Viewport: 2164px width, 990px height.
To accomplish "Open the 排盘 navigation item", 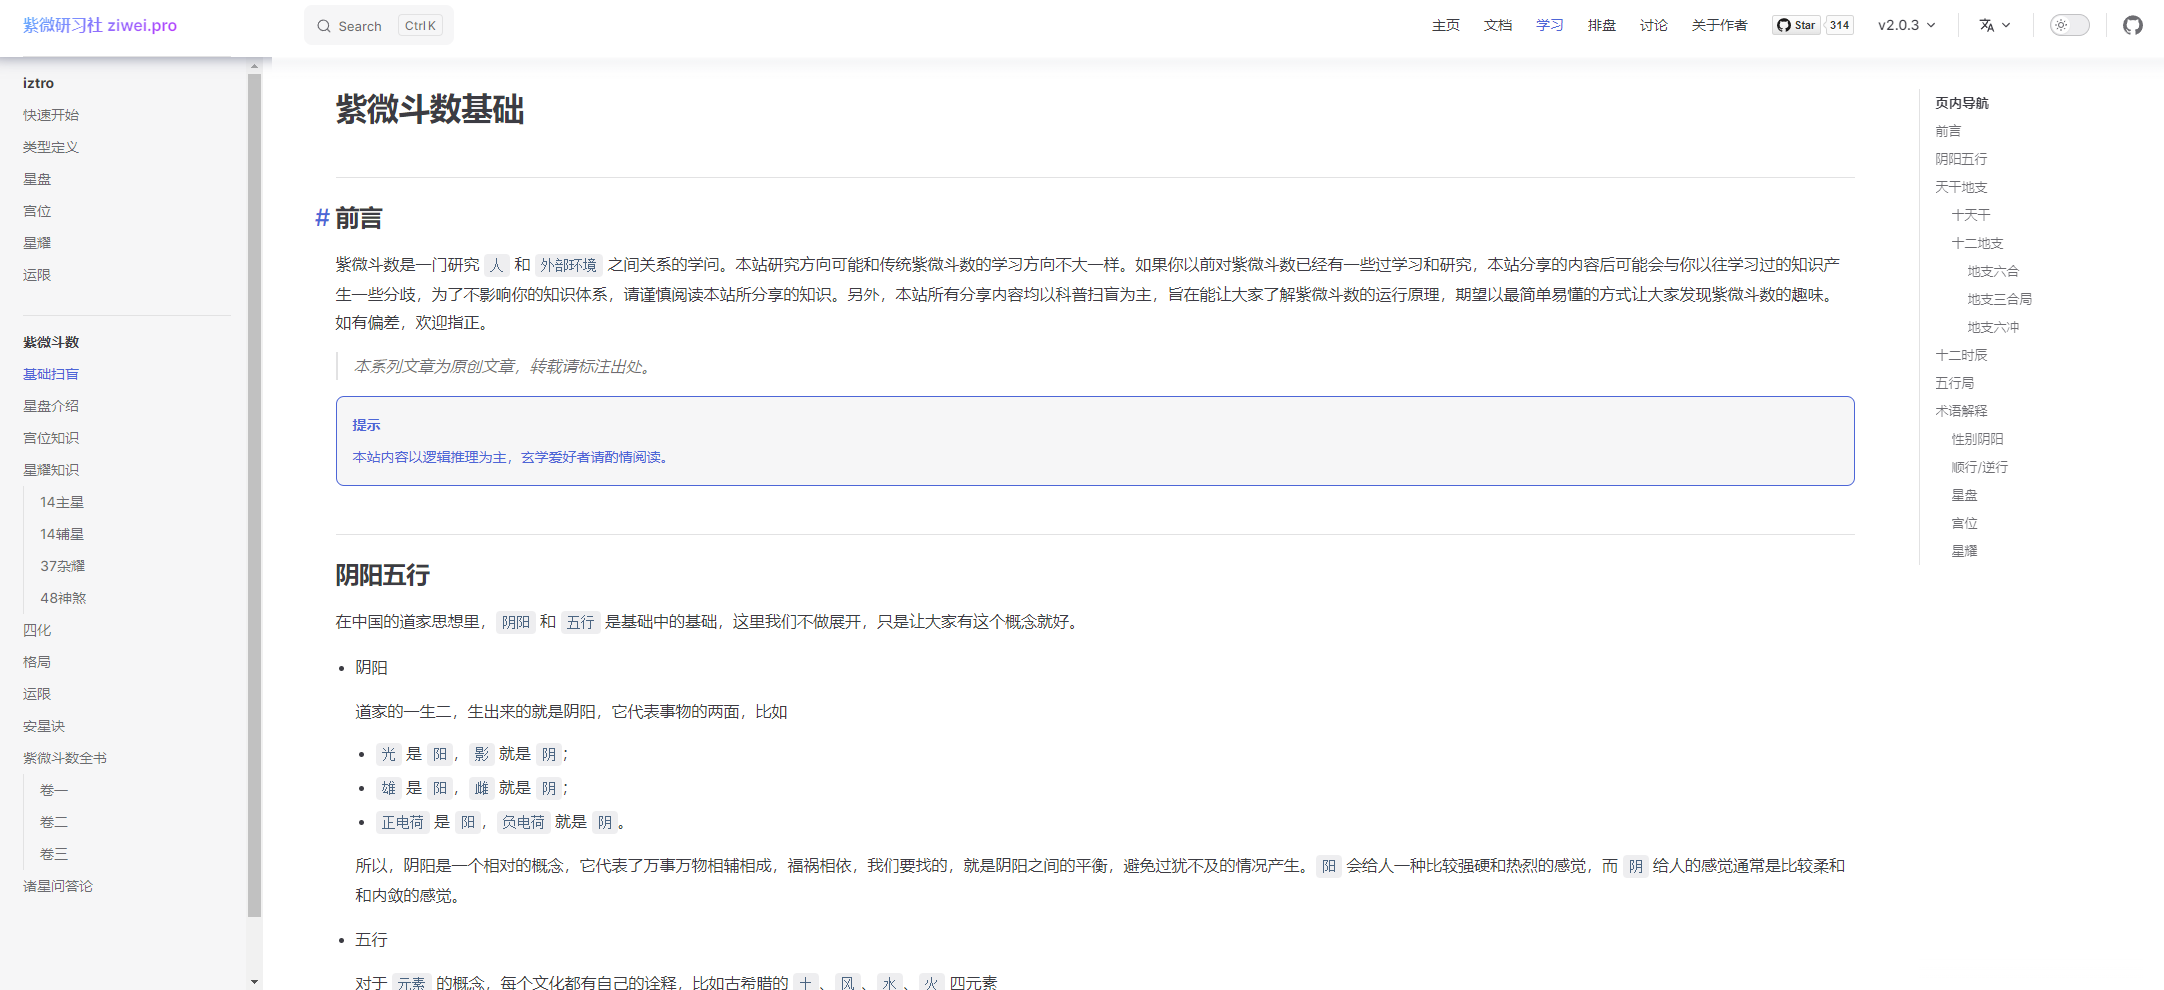I will [x=1600, y=25].
